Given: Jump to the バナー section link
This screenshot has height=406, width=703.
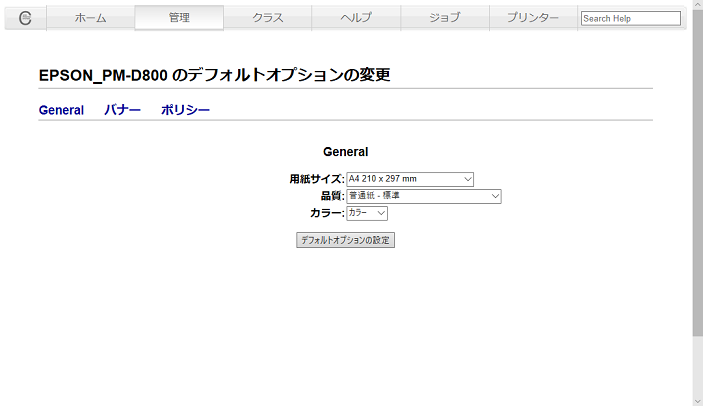Looking at the screenshot, I should tap(122, 110).
